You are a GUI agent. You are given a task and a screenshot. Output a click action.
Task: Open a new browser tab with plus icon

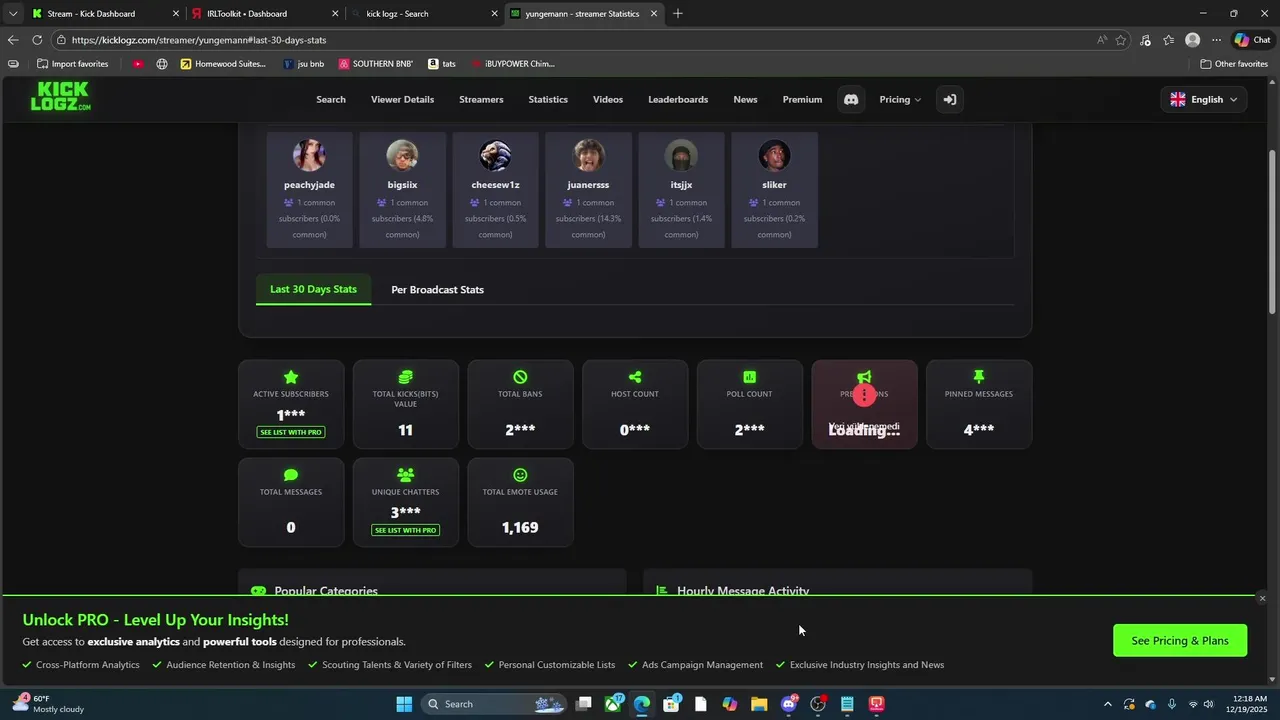678,14
